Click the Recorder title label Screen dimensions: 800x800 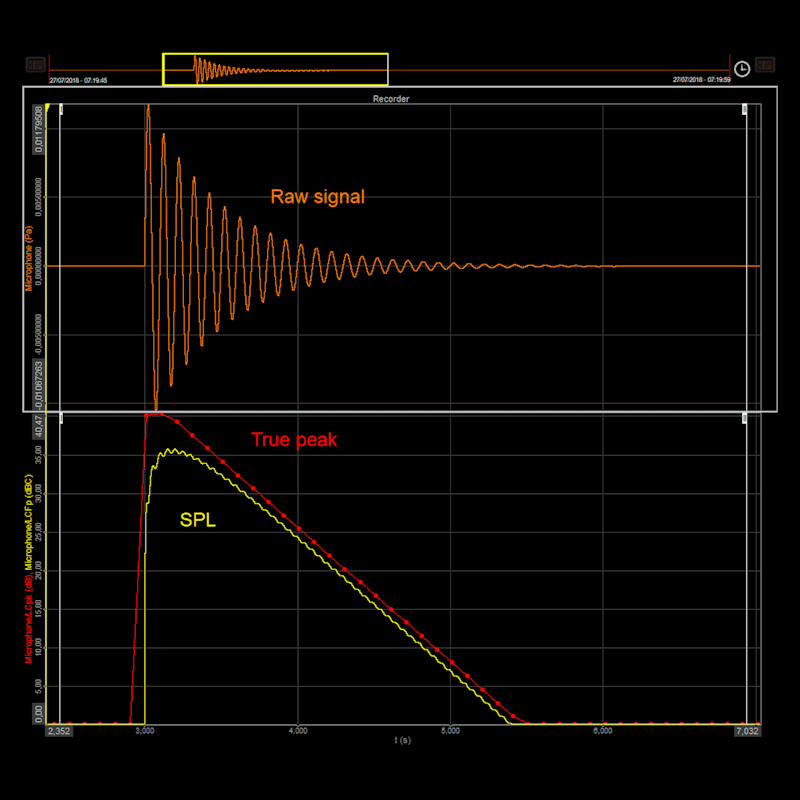[391, 99]
